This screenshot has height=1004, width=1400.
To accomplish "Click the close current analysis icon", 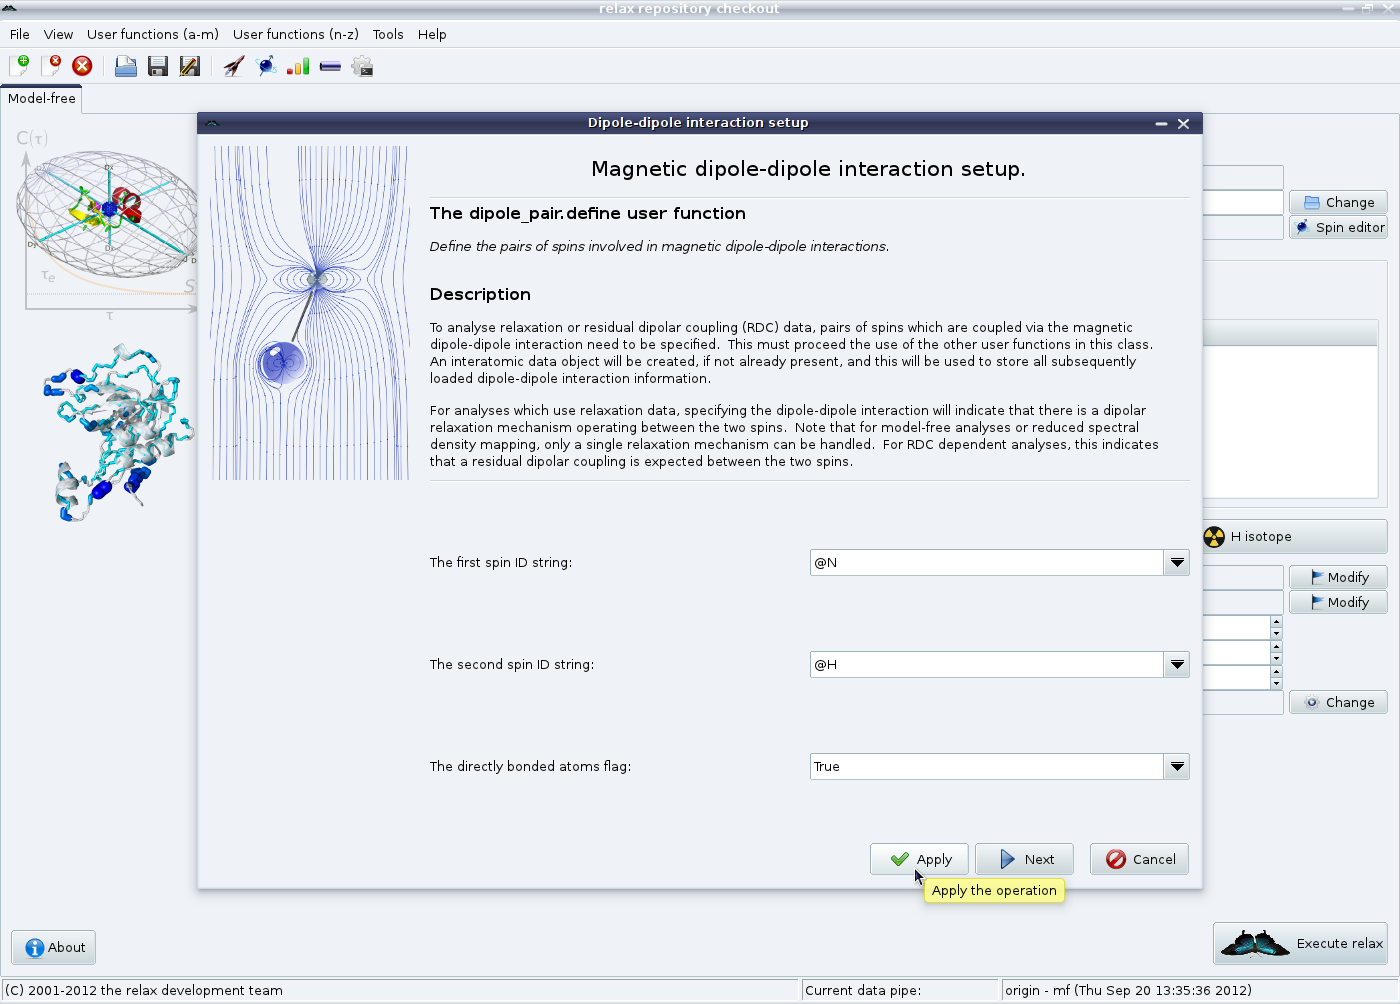I will pos(51,66).
